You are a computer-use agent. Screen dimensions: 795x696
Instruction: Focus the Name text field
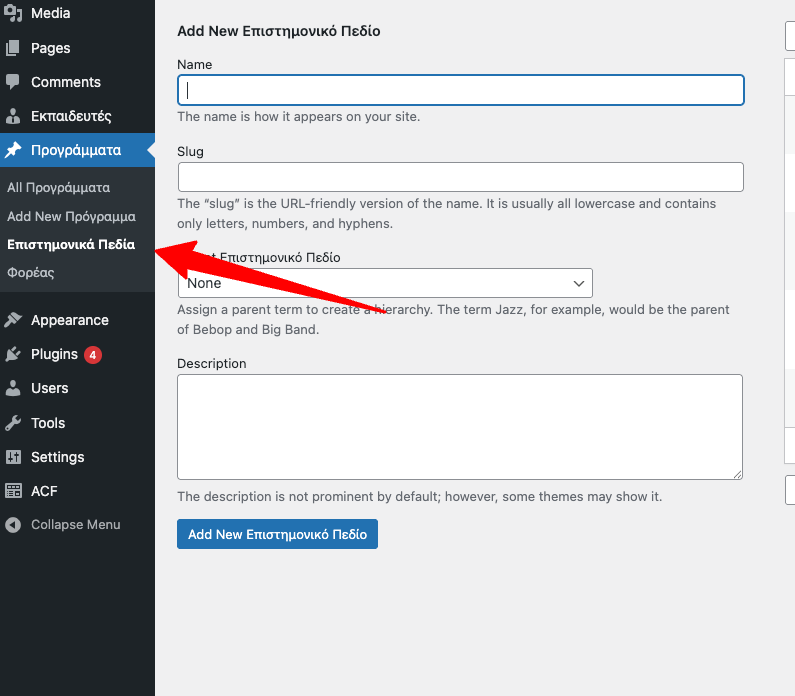460,90
